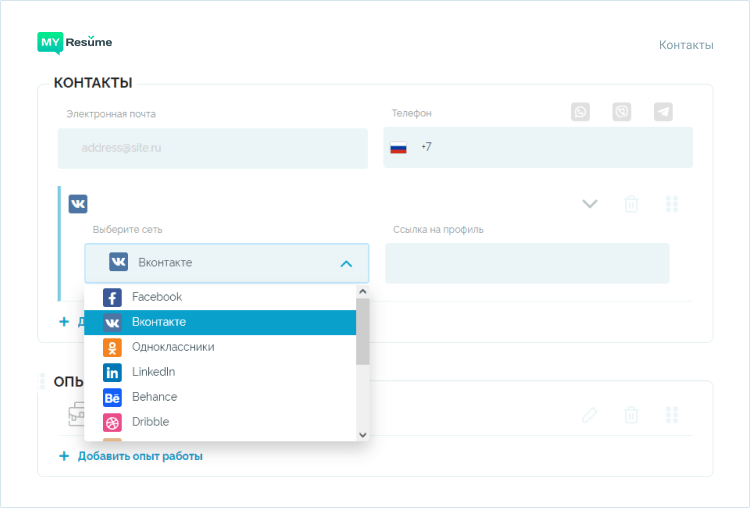The width and height of the screenshot is (750, 508).
Task: Pick Одноклассники from the network list
Action: point(172,347)
